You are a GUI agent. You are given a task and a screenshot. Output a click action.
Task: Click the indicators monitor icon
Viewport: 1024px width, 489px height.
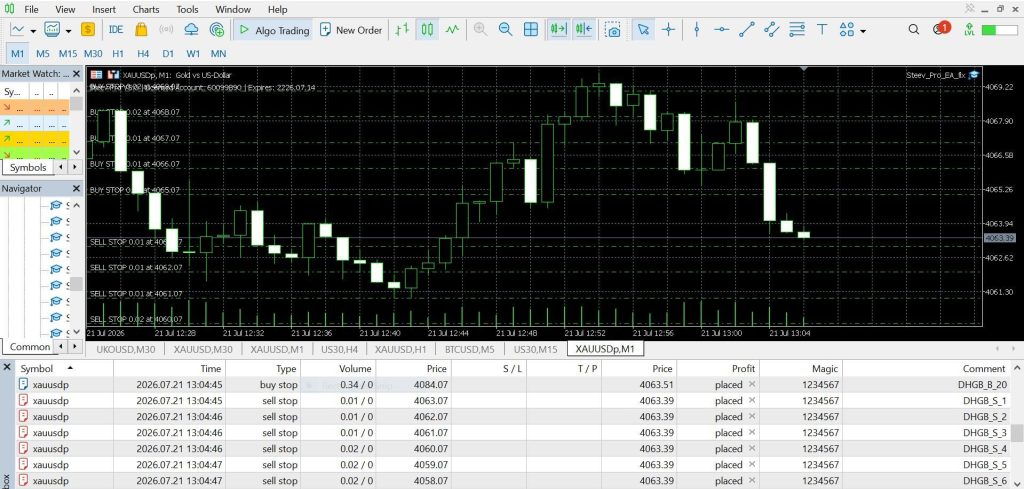click(x=52, y=29)
